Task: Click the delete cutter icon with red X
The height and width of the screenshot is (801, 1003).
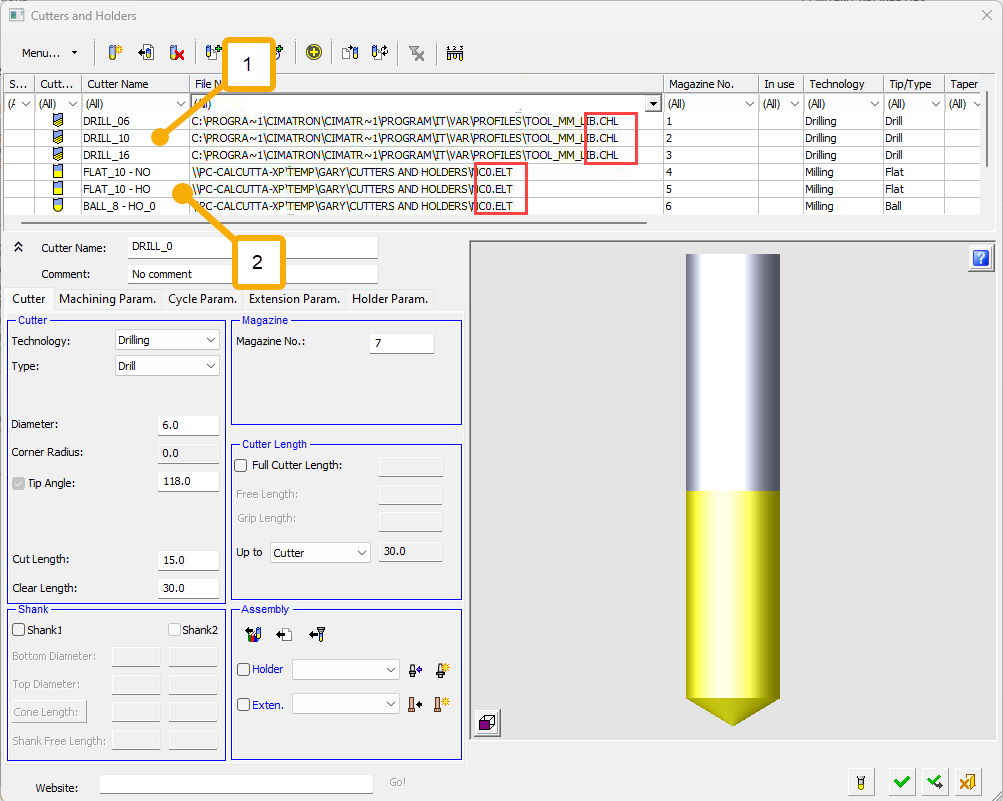Action: click(x=177, y=53)
